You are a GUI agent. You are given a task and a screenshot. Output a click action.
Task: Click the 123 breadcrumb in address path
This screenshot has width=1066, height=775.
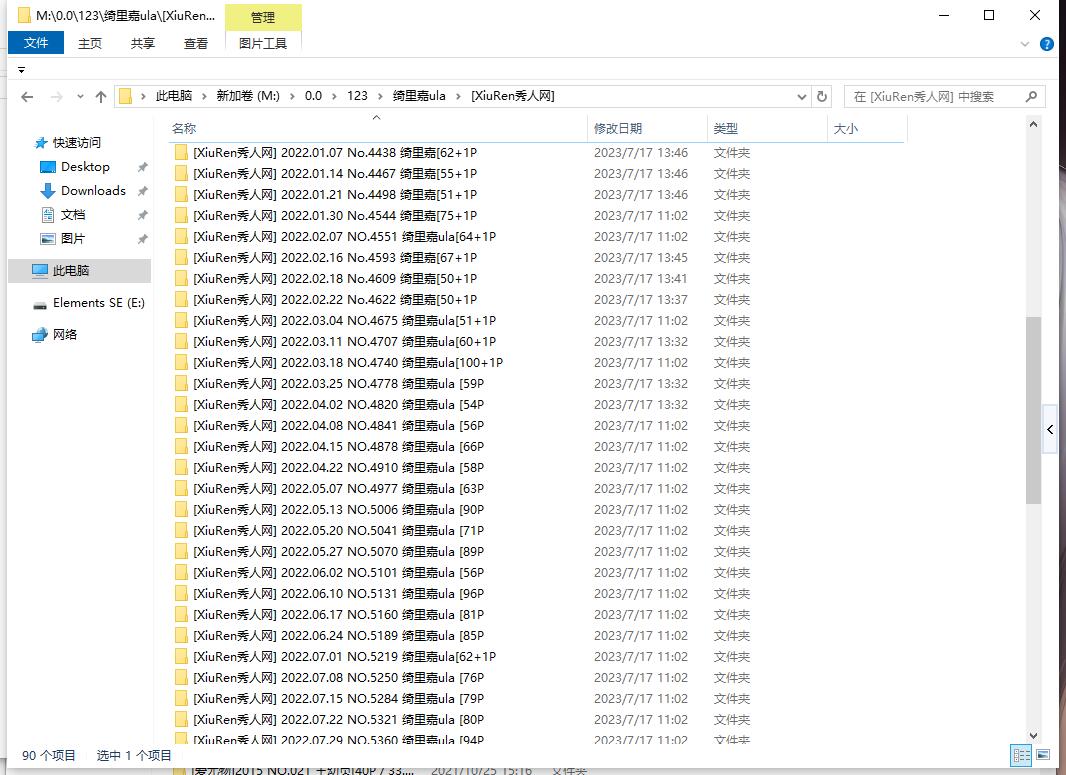357,96
